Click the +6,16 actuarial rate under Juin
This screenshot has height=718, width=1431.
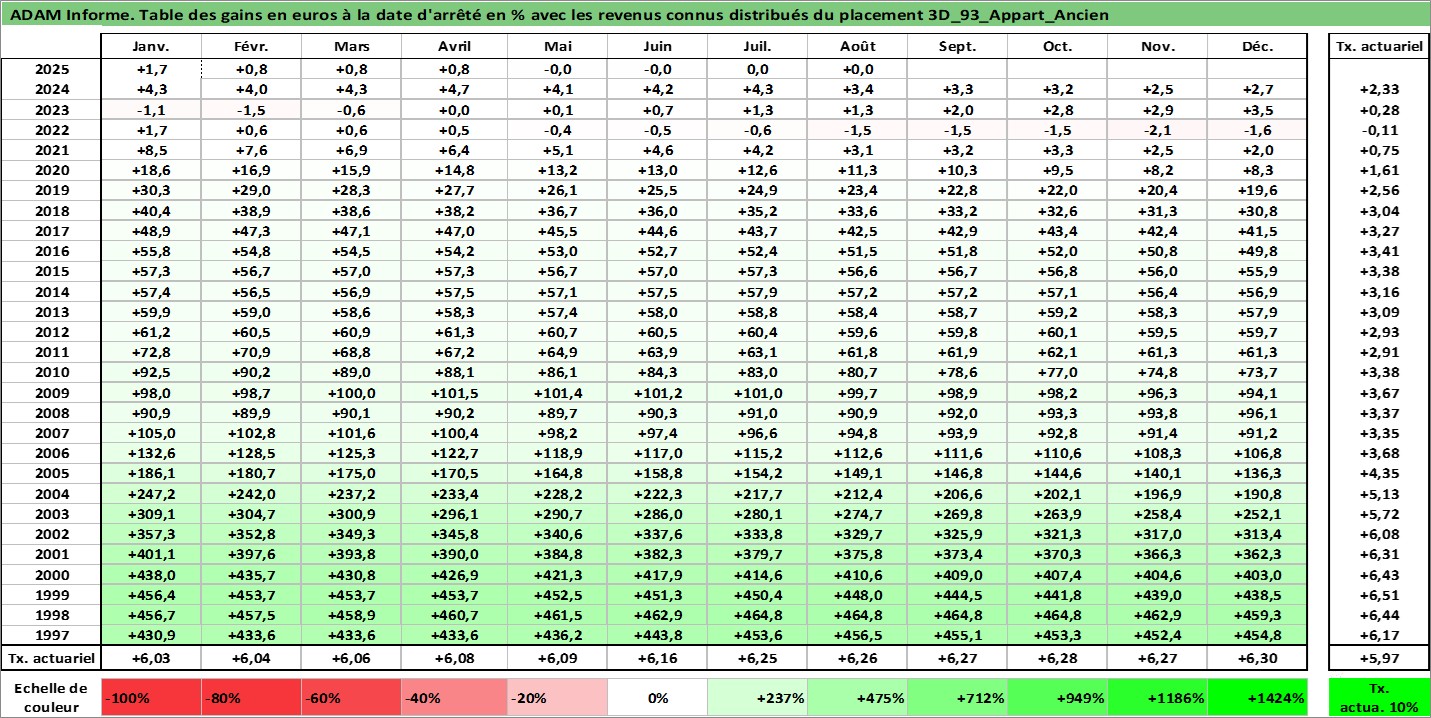click(657, 658)
